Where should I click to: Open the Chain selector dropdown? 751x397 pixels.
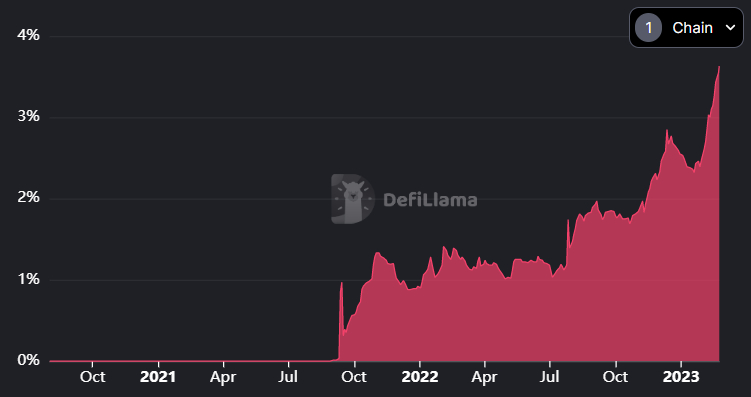(686, 28)
